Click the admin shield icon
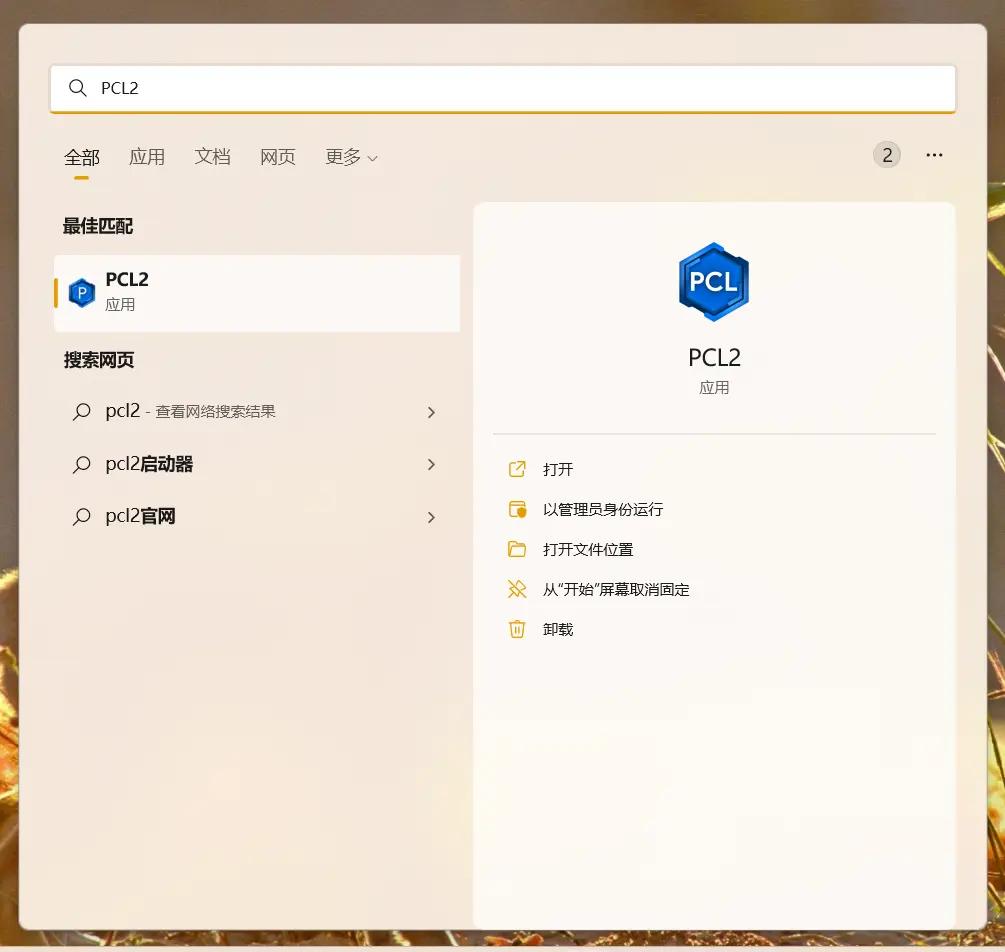The width and height of the screenshot is (1005, 952). click(x=517, y=510)
